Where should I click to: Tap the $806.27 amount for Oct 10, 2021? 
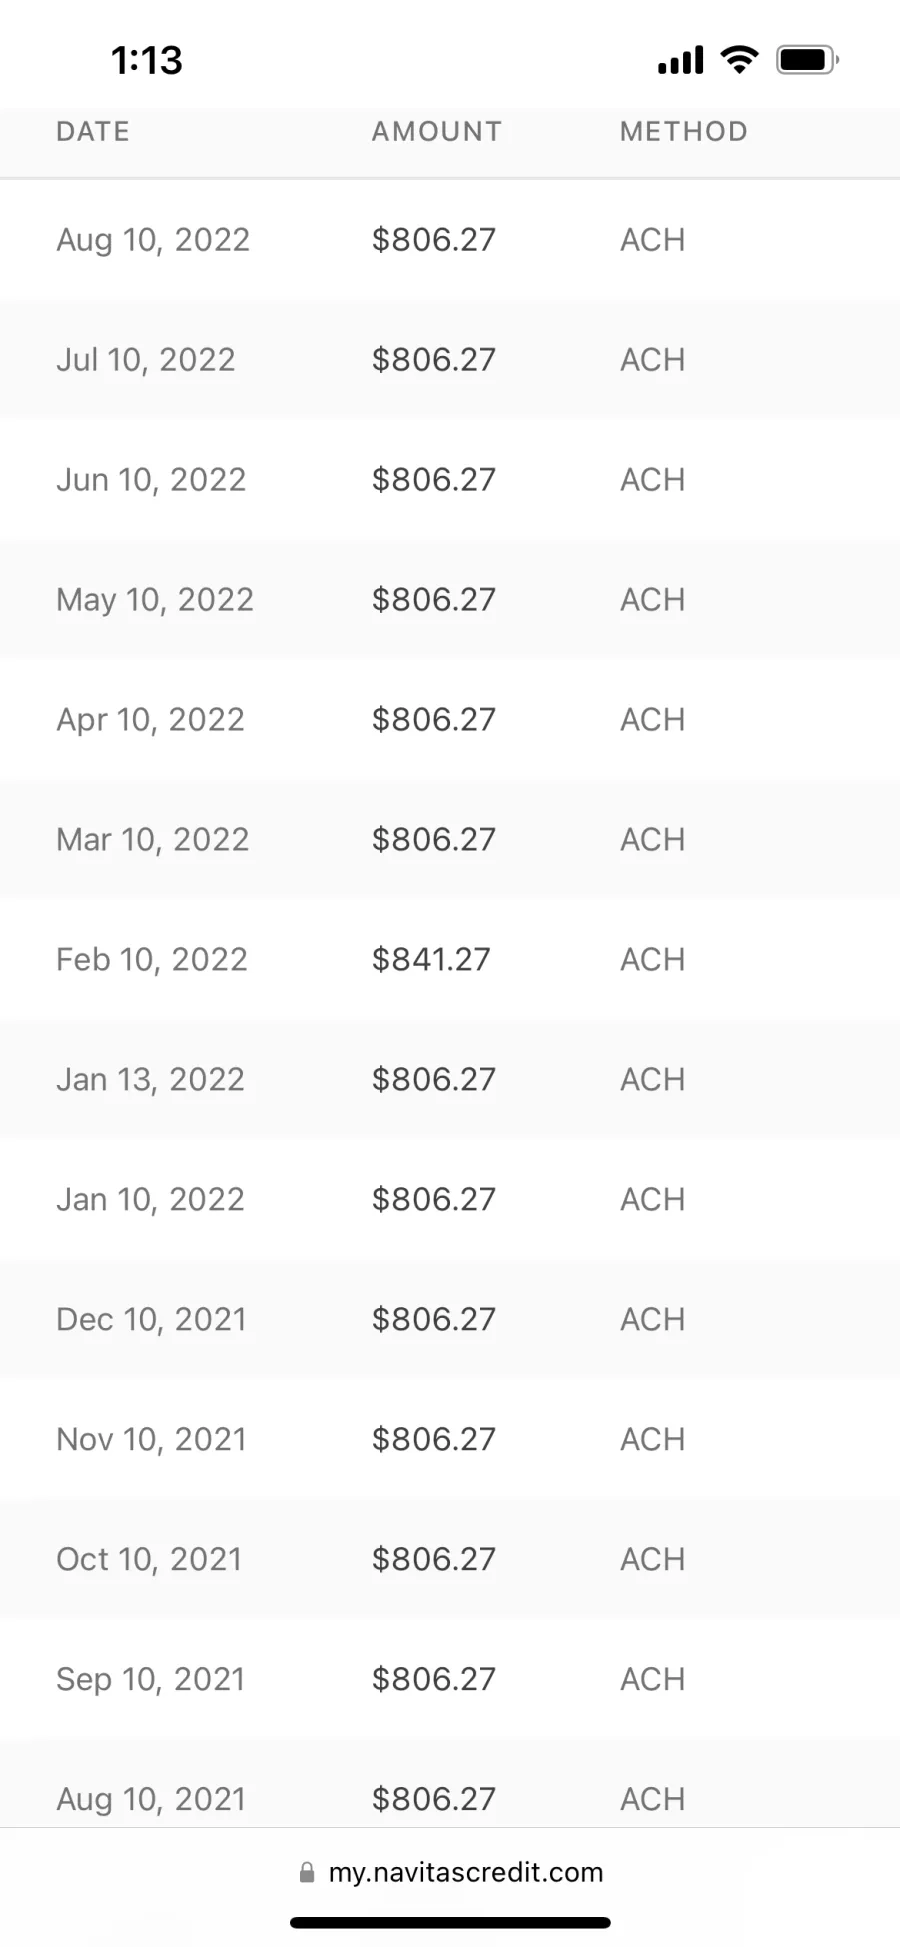coord(434,1560)
